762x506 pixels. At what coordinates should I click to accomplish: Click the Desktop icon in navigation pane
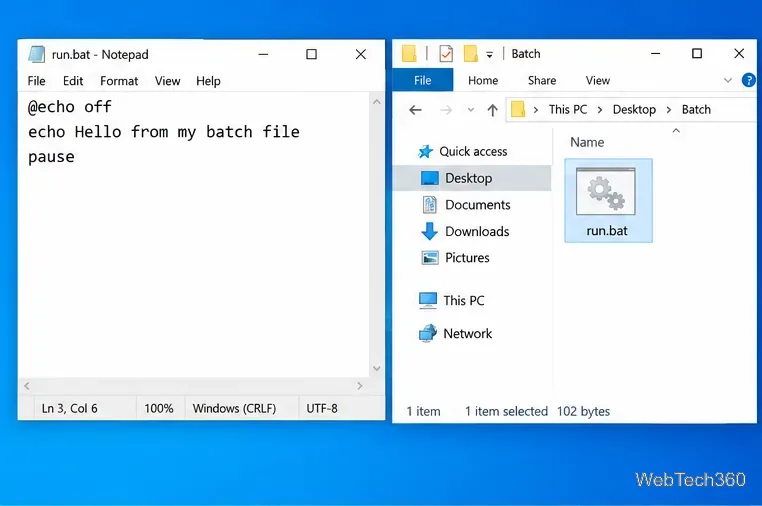click(430, 178)
